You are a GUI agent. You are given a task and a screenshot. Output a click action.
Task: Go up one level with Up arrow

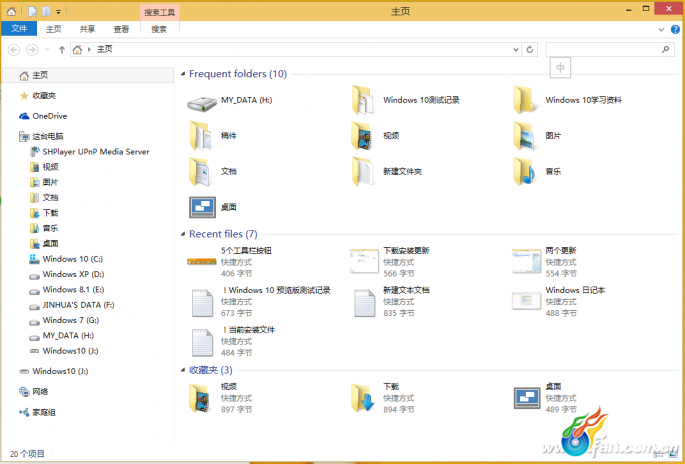click(62, 50)
